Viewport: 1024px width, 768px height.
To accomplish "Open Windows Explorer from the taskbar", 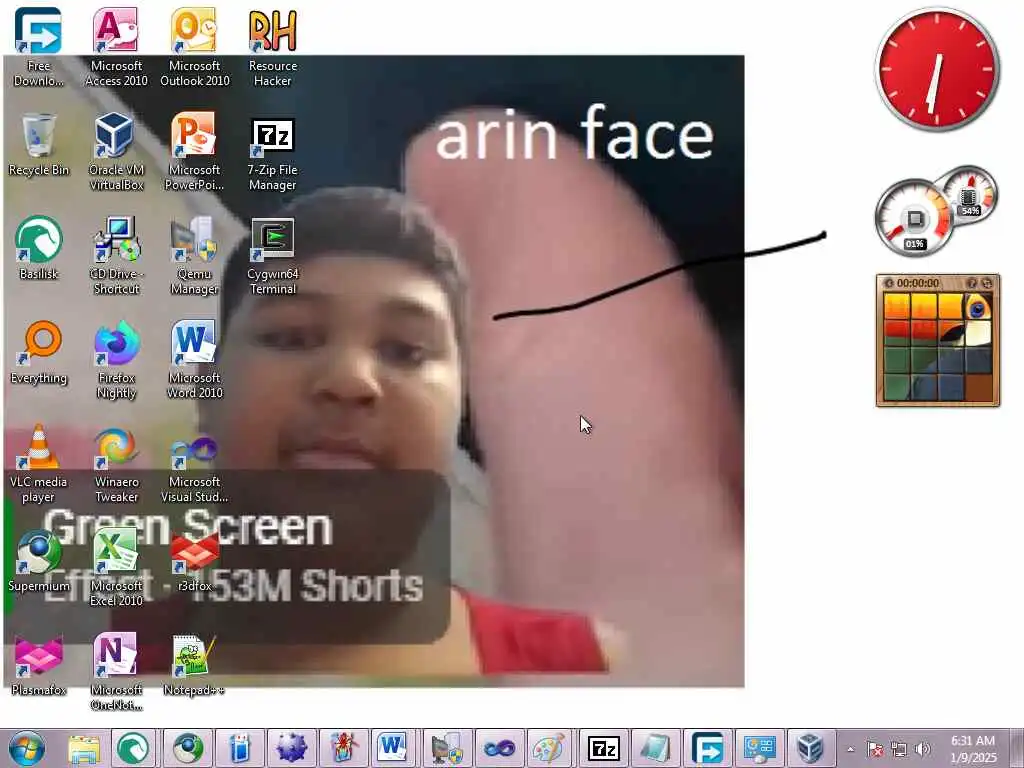I will pyautogui.click(x=84, y=748).
